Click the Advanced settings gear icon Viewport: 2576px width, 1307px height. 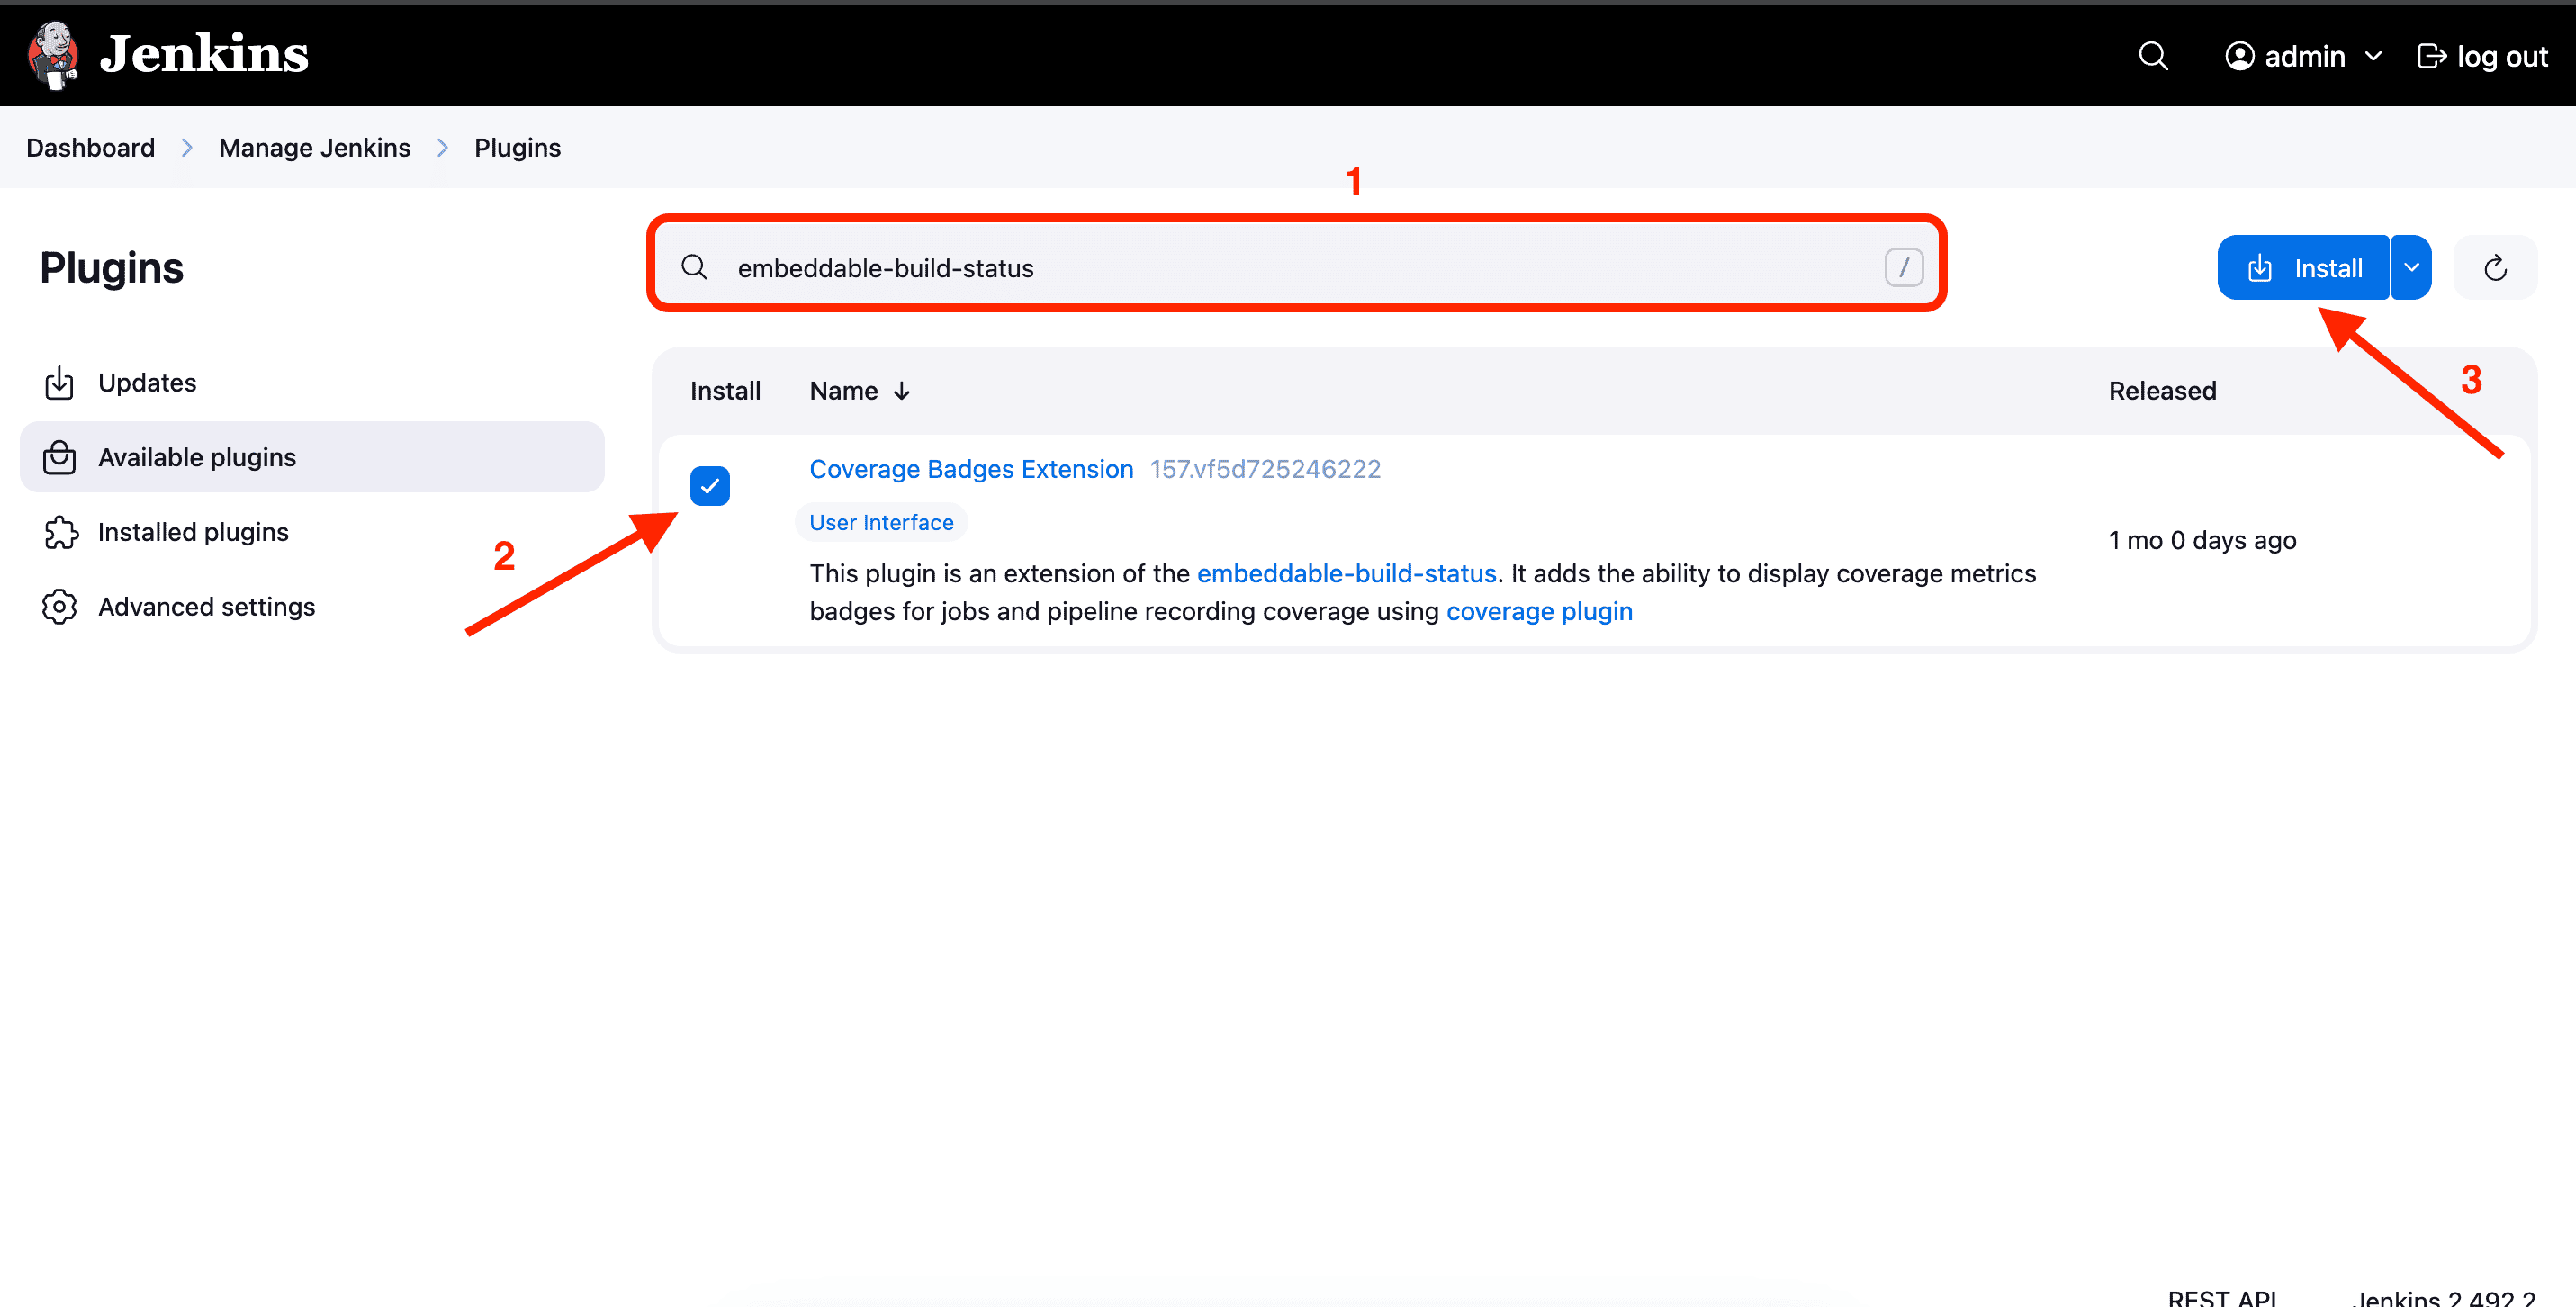coord(60,607)
